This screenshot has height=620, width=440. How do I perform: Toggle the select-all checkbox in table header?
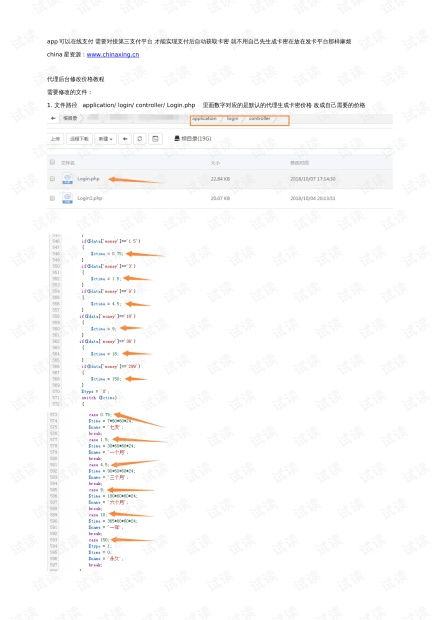click(x=52, y=162)
